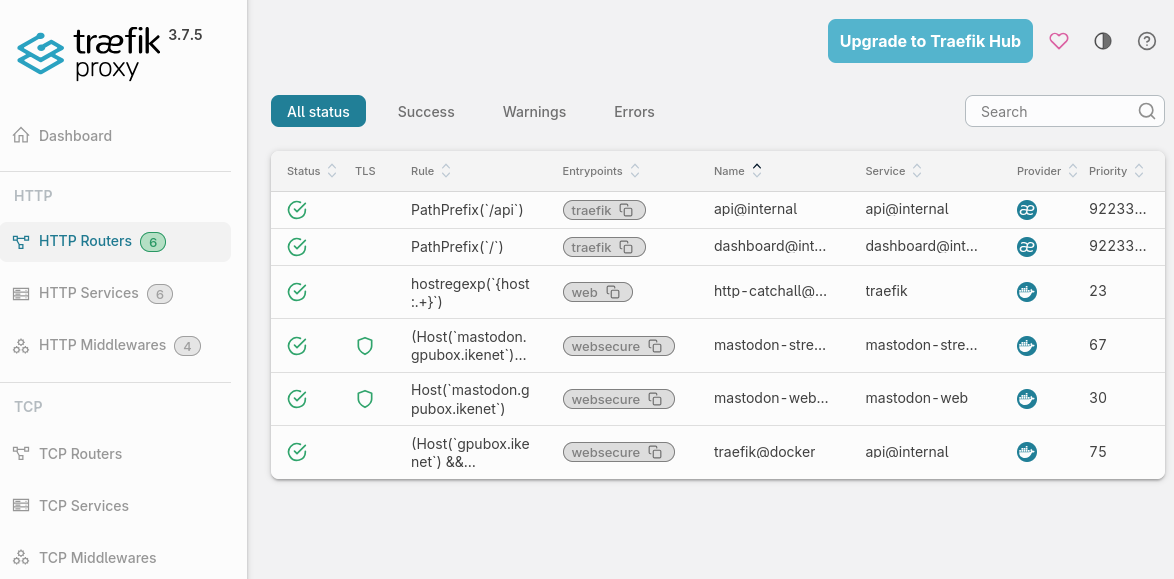Select the Success filter tab
Image resolution: width=1174 pixels, height=579 pixels.
pos(426,112)
